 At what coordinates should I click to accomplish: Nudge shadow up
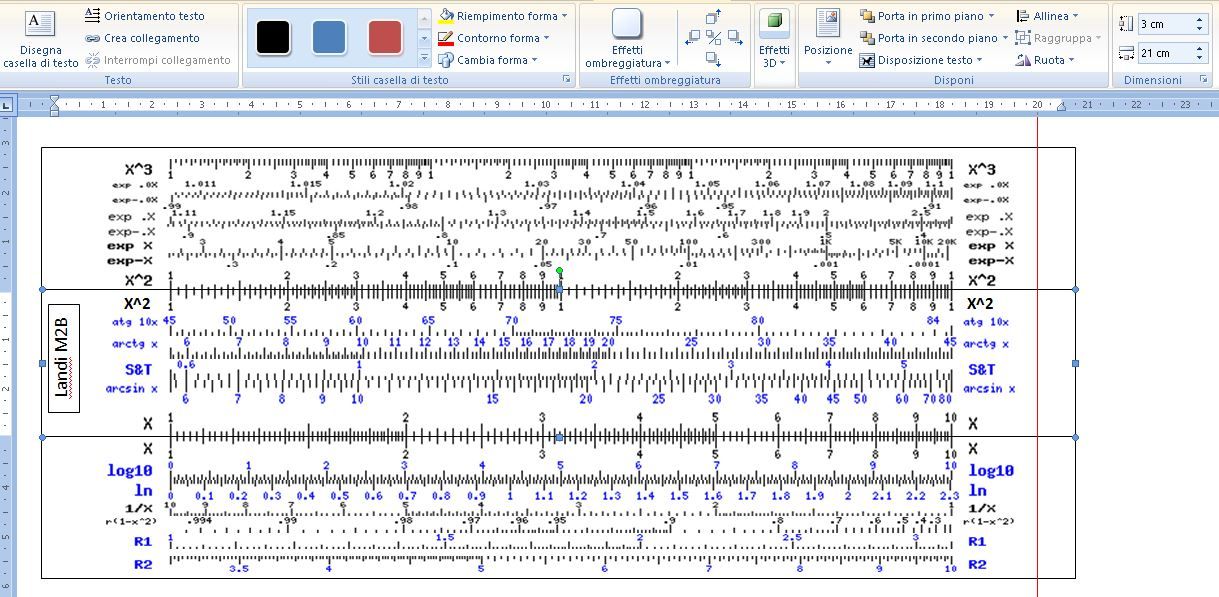[x=713, y=17]
